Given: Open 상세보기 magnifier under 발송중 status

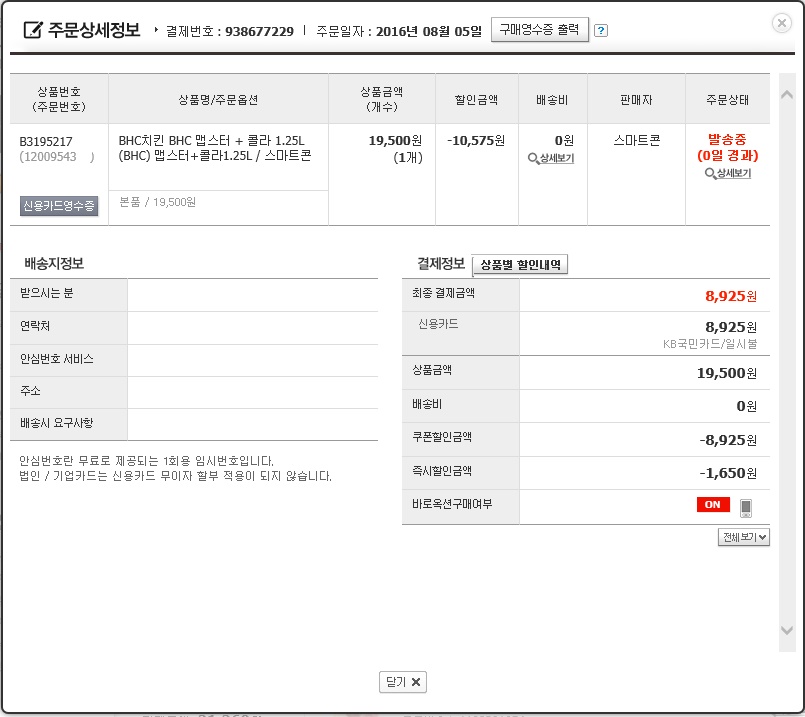Looking at the screenshot, I should pos(727,173).
